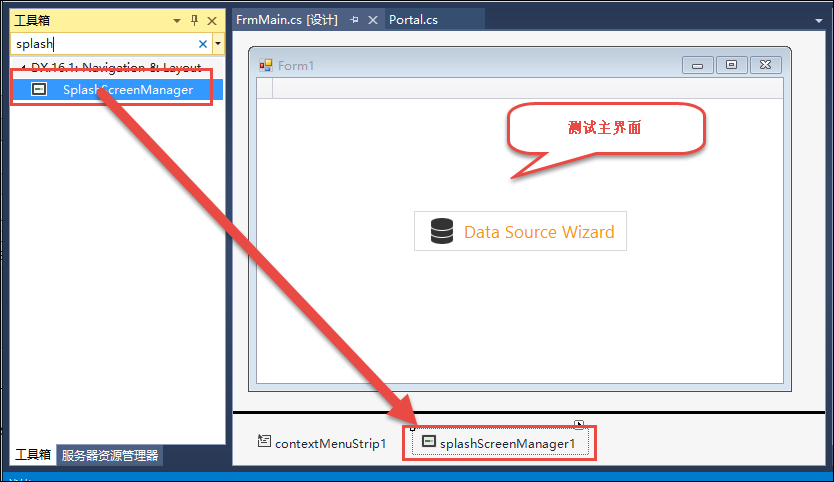This screenshot has height=482, width=834.
Task: Toggle auto-hide pin on the toolbox panel
Action: (x=194, y=21)
